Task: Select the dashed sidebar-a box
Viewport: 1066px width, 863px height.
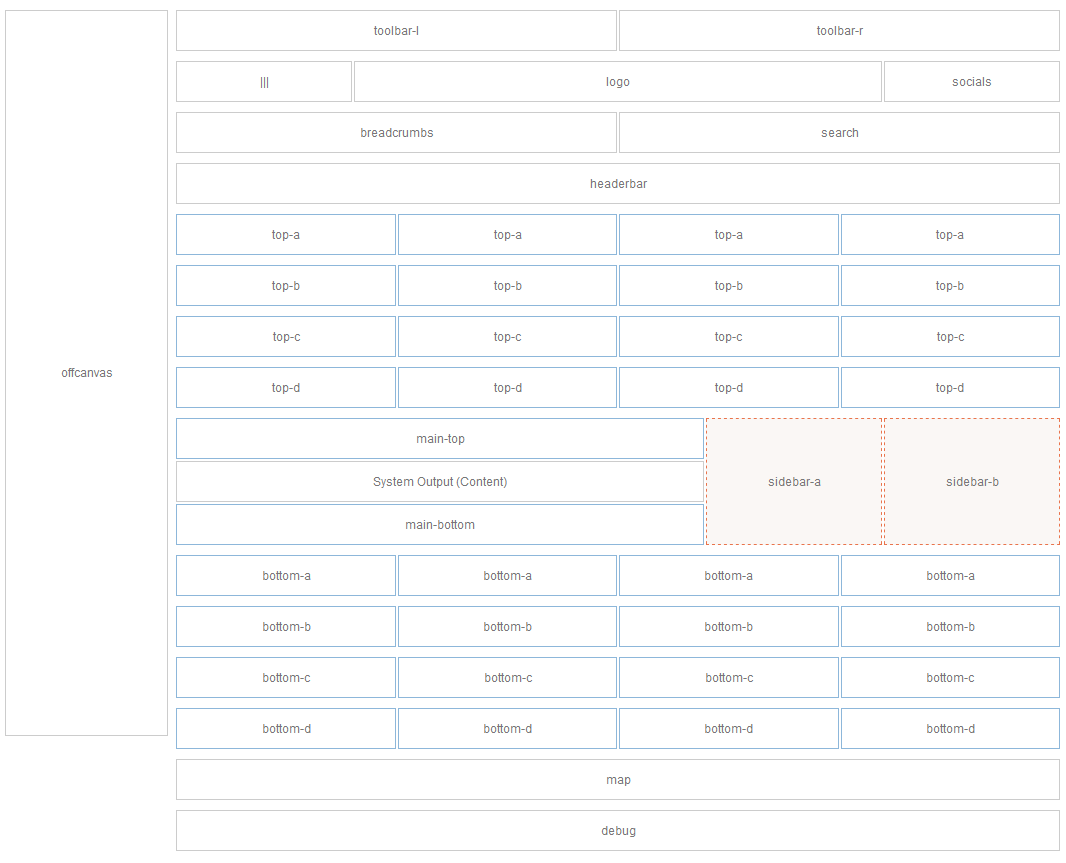Action: 794,481
